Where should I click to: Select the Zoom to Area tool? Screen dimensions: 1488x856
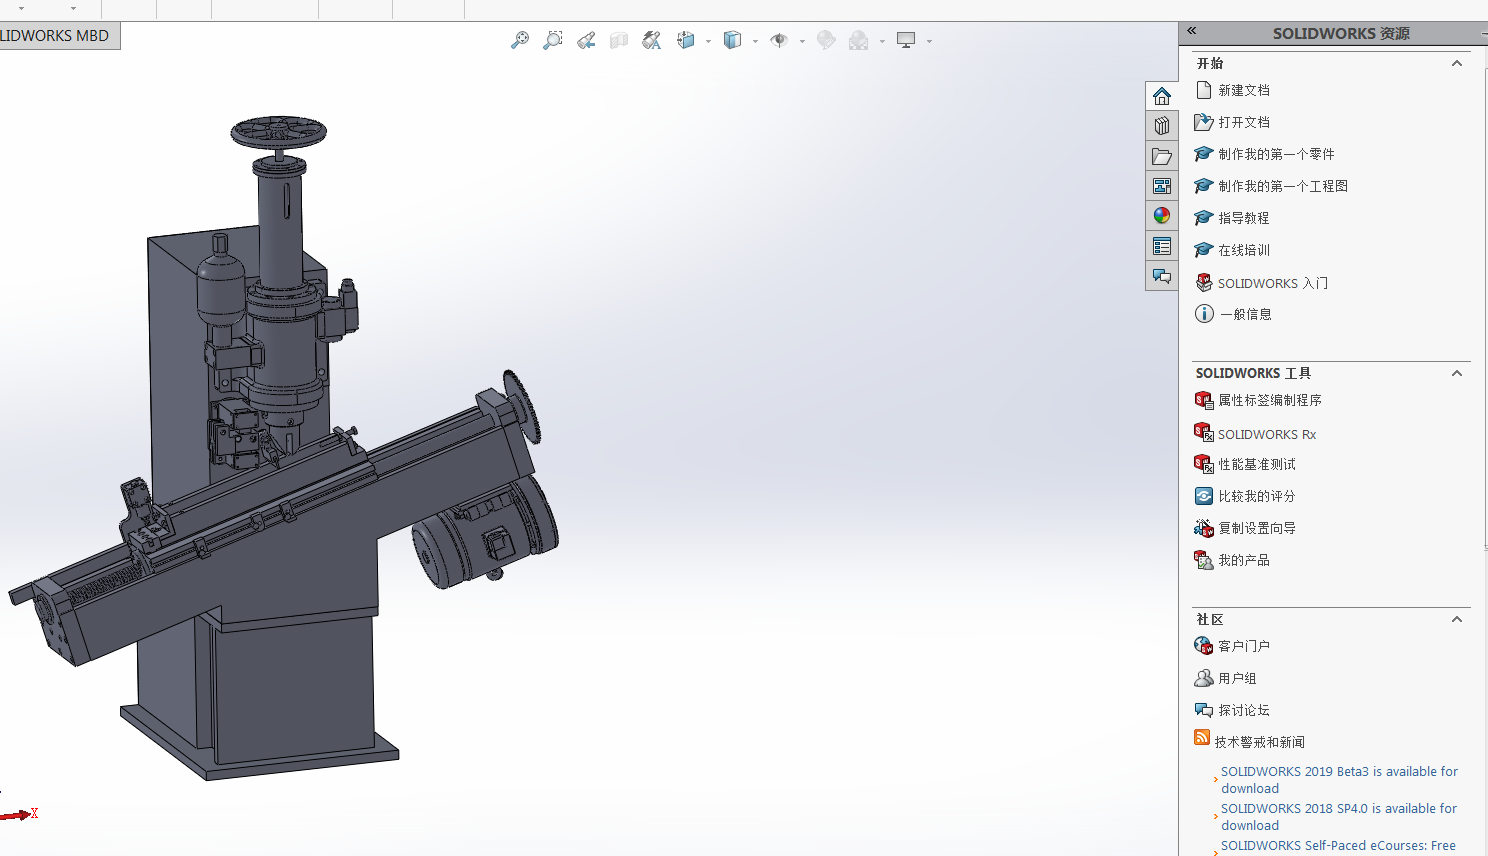tap(553, 41)
